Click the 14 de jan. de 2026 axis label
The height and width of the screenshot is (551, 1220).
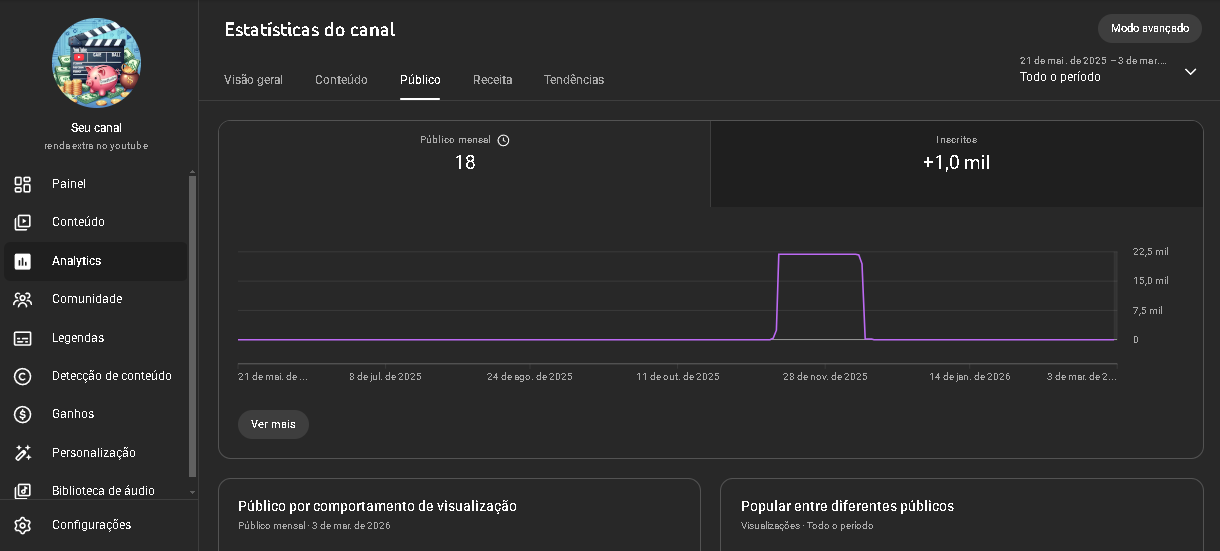pos(970,377)
